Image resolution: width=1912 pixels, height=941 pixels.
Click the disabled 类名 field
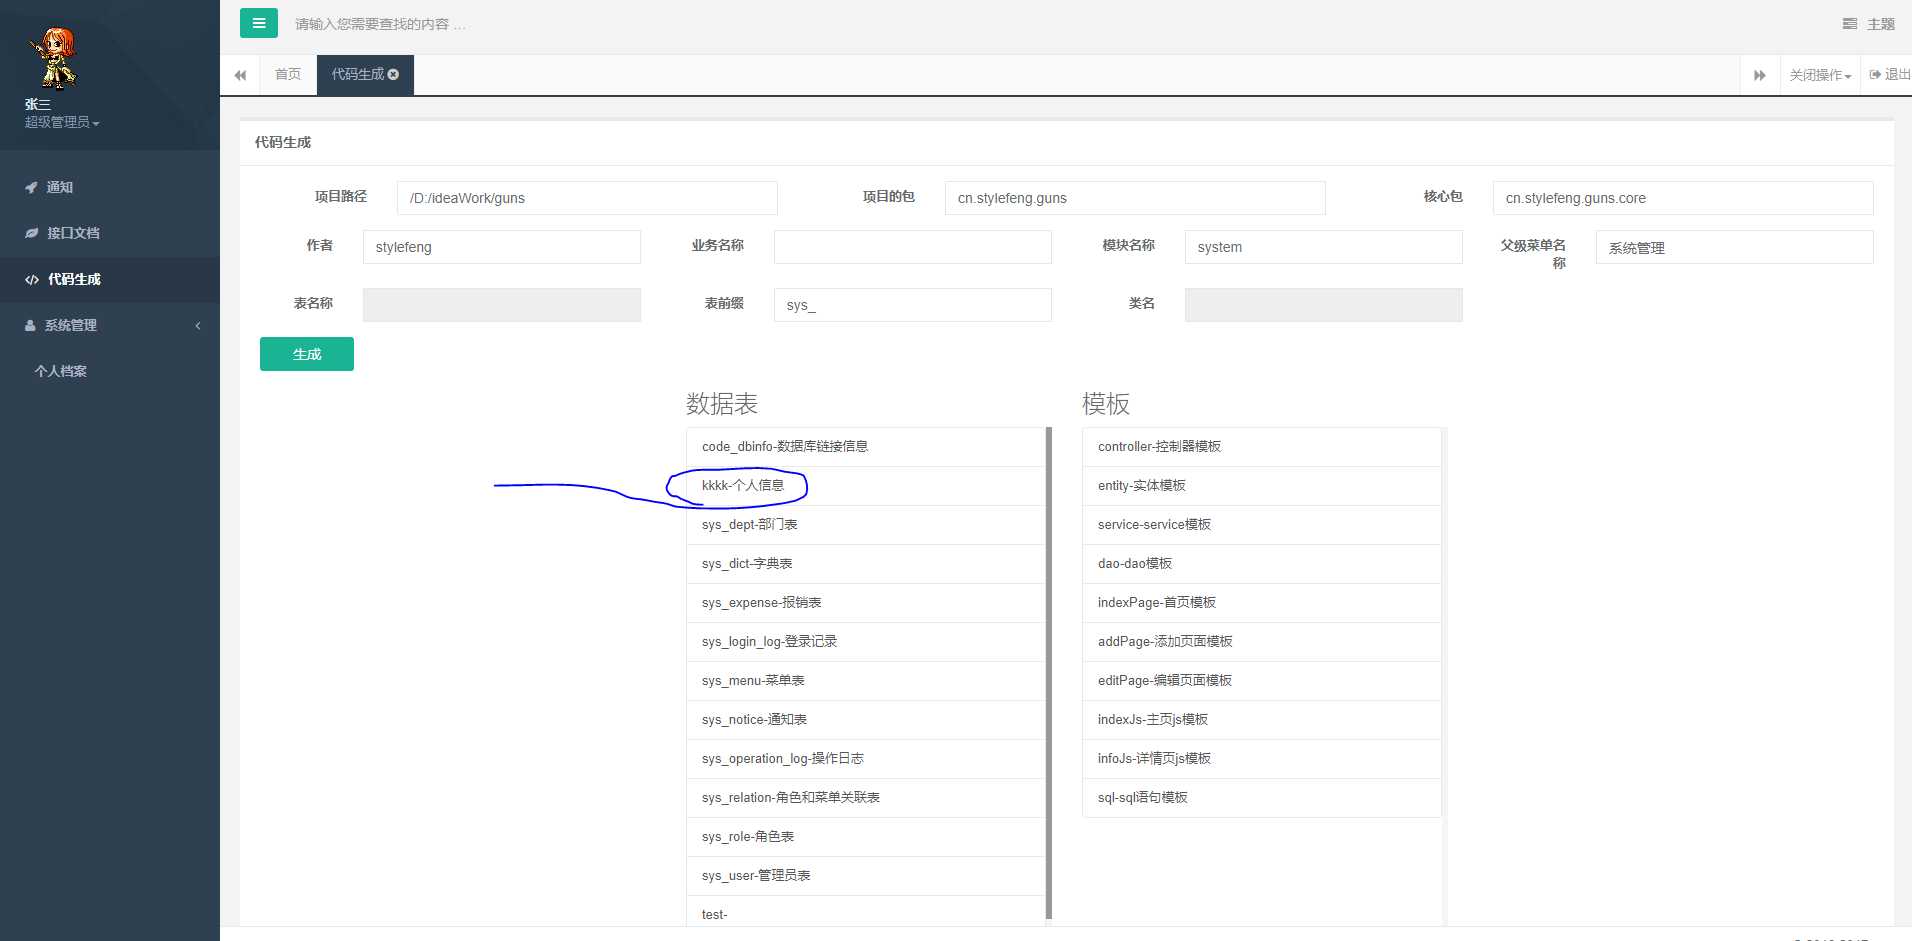click(x=1324, y=305)
